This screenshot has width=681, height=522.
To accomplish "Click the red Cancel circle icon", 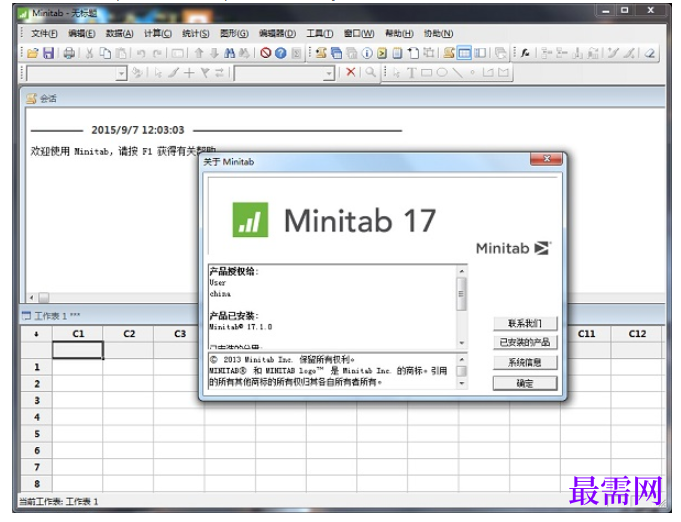I will point(266,53).
